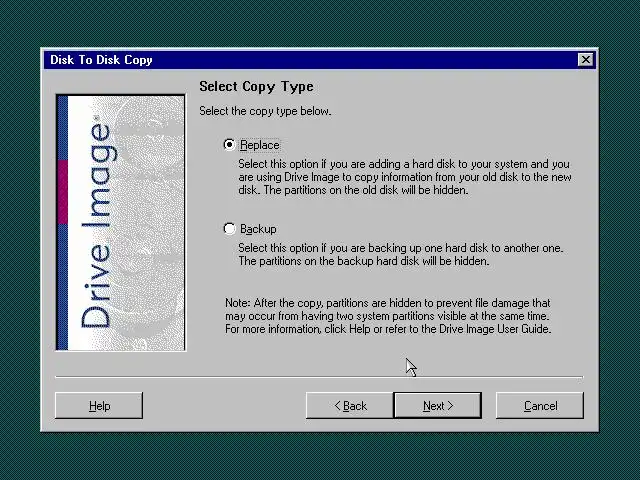Viewport: 640px width, 480px height.
Task: Click the 'Select Copy Type' heading
Action: click(256, 87)
